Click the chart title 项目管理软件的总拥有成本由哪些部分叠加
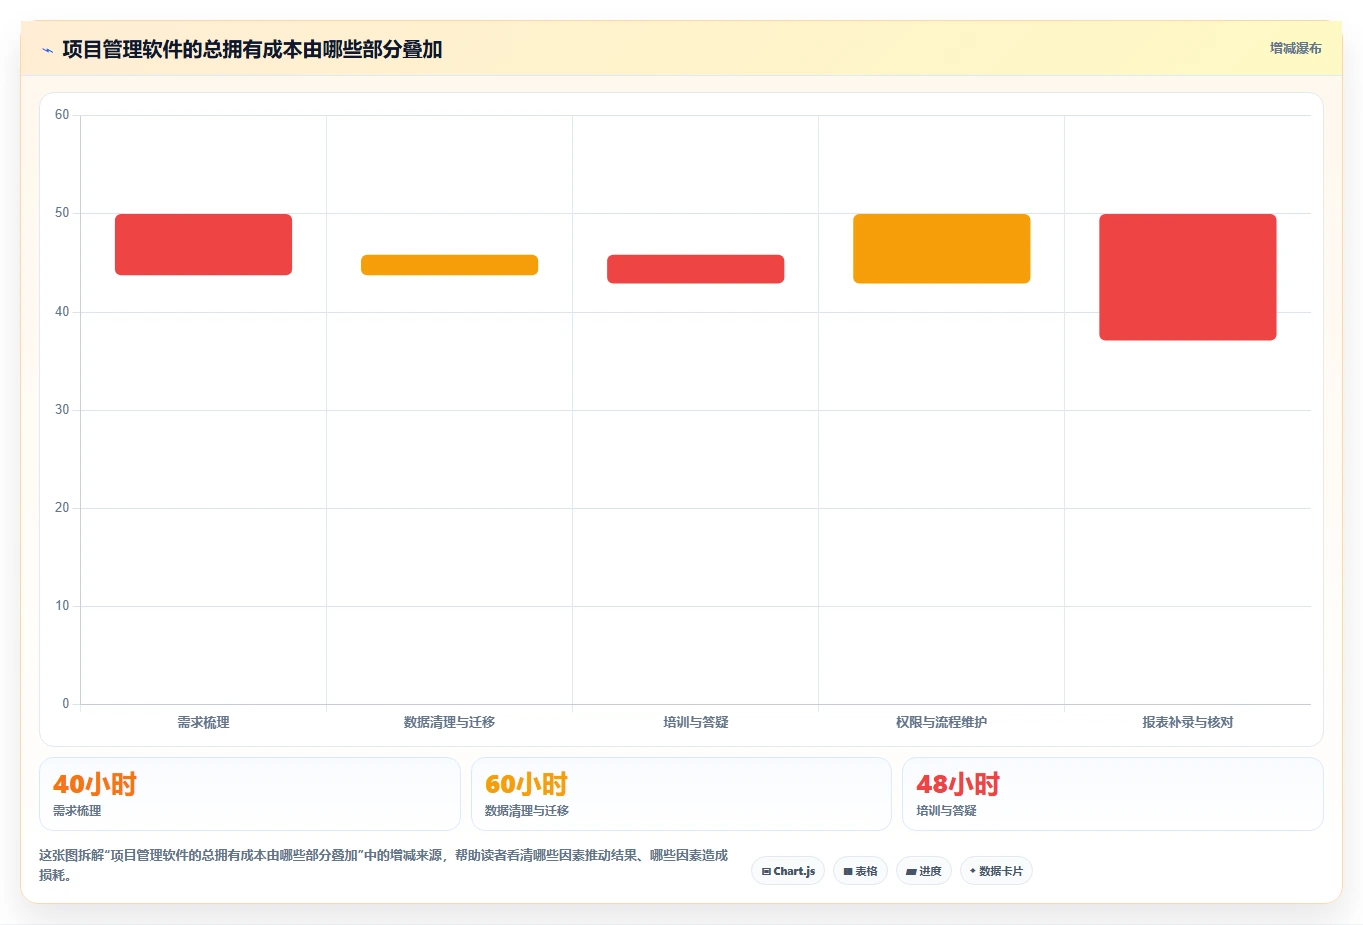 coord(252,49)
